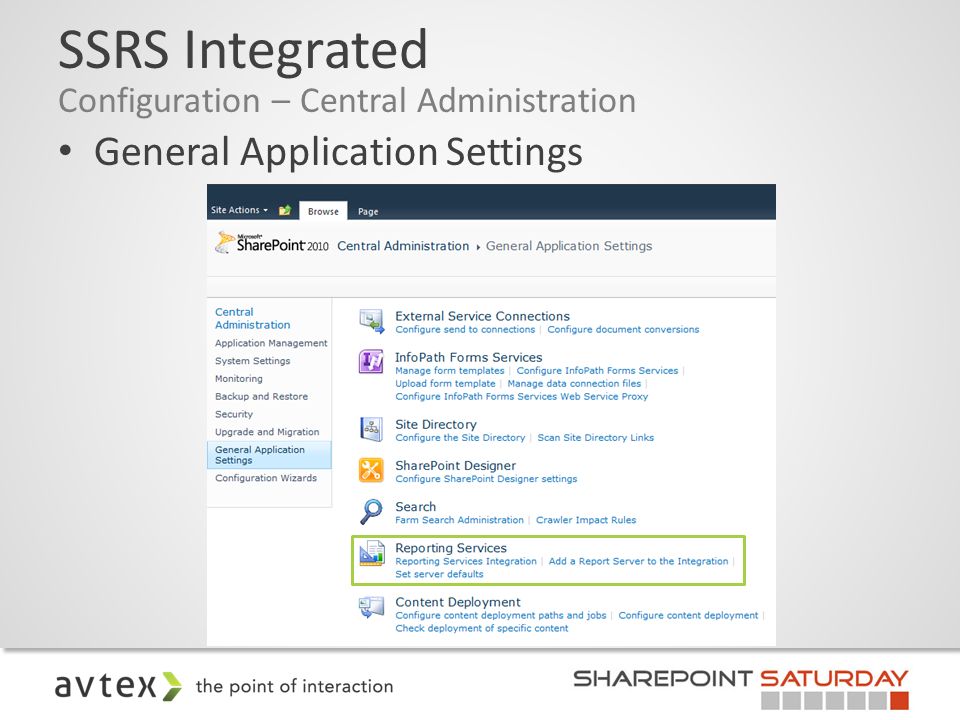Open the Site Directory heading
960x720 pixels.
pyautogui.click(x=436, y=425)
